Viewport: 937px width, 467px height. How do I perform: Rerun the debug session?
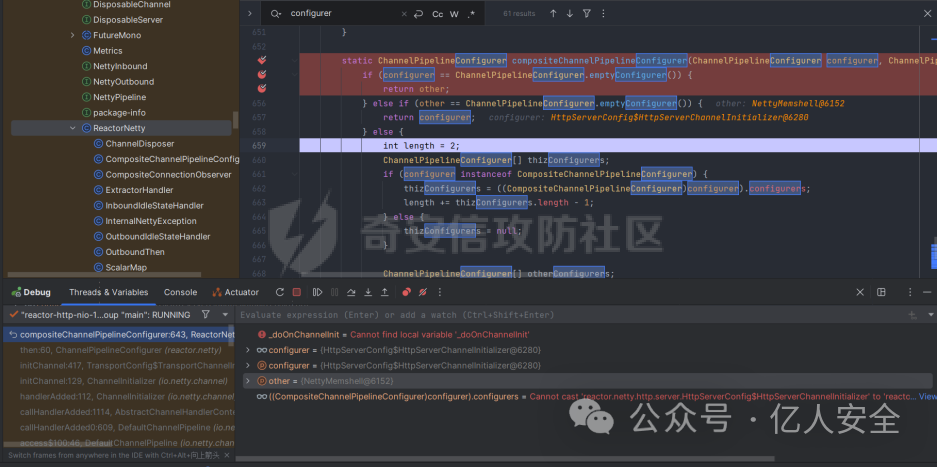pos(280,292)
